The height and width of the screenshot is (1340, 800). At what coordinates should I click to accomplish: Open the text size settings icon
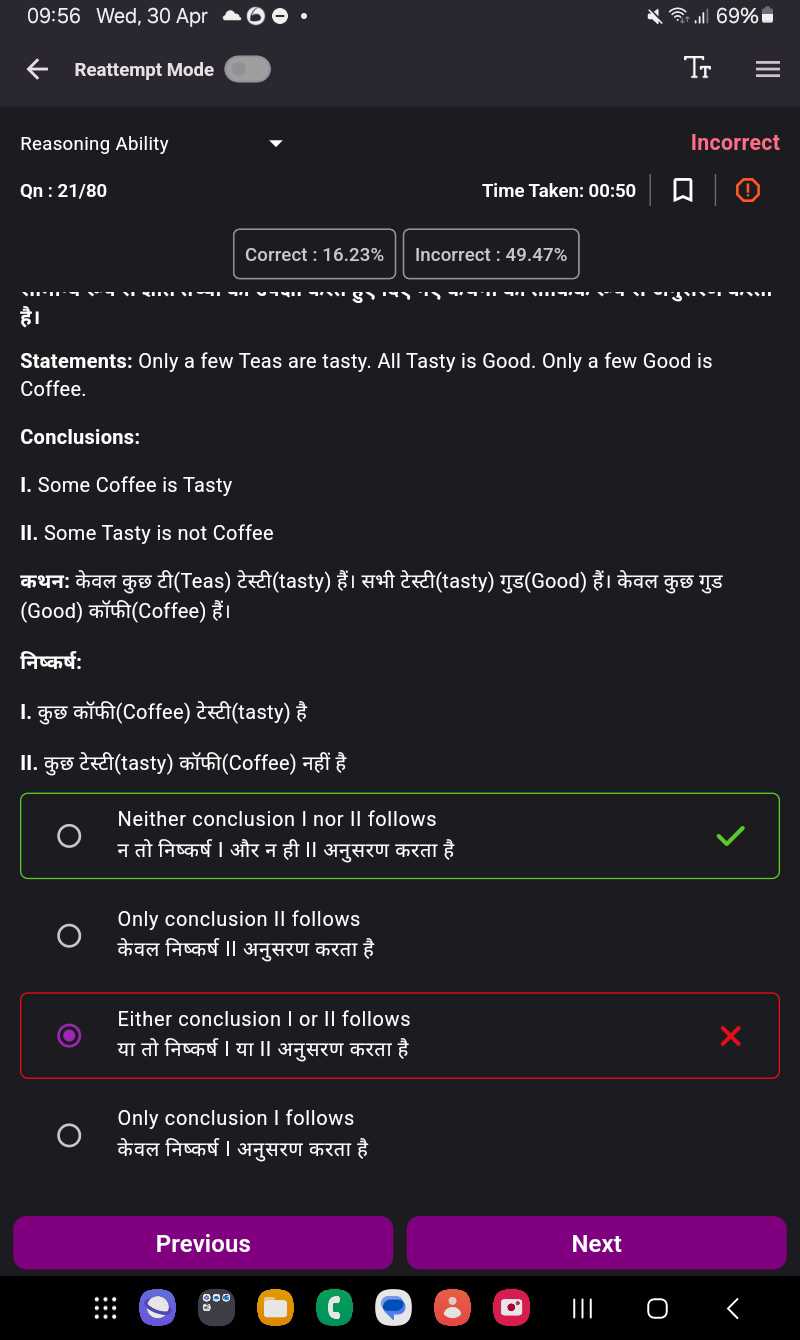tap(697, 68)
